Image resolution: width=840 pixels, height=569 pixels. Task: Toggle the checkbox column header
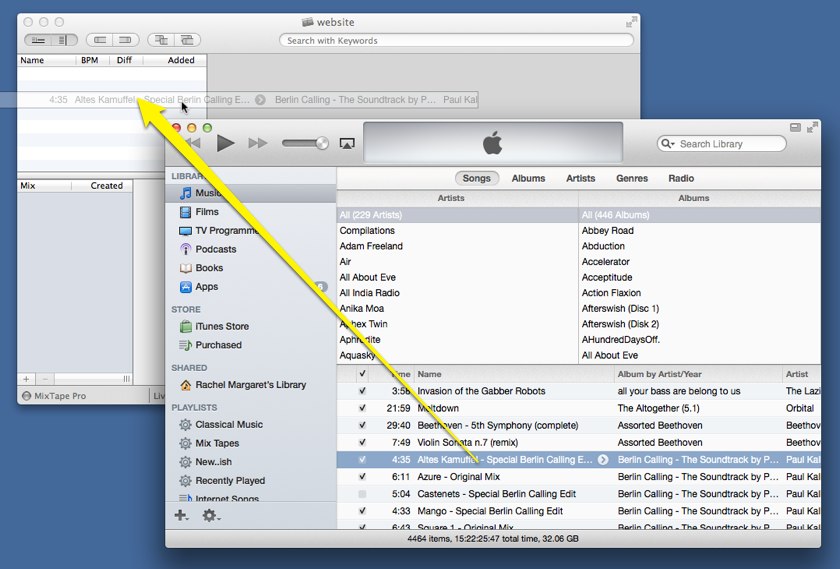coord(363,374)
